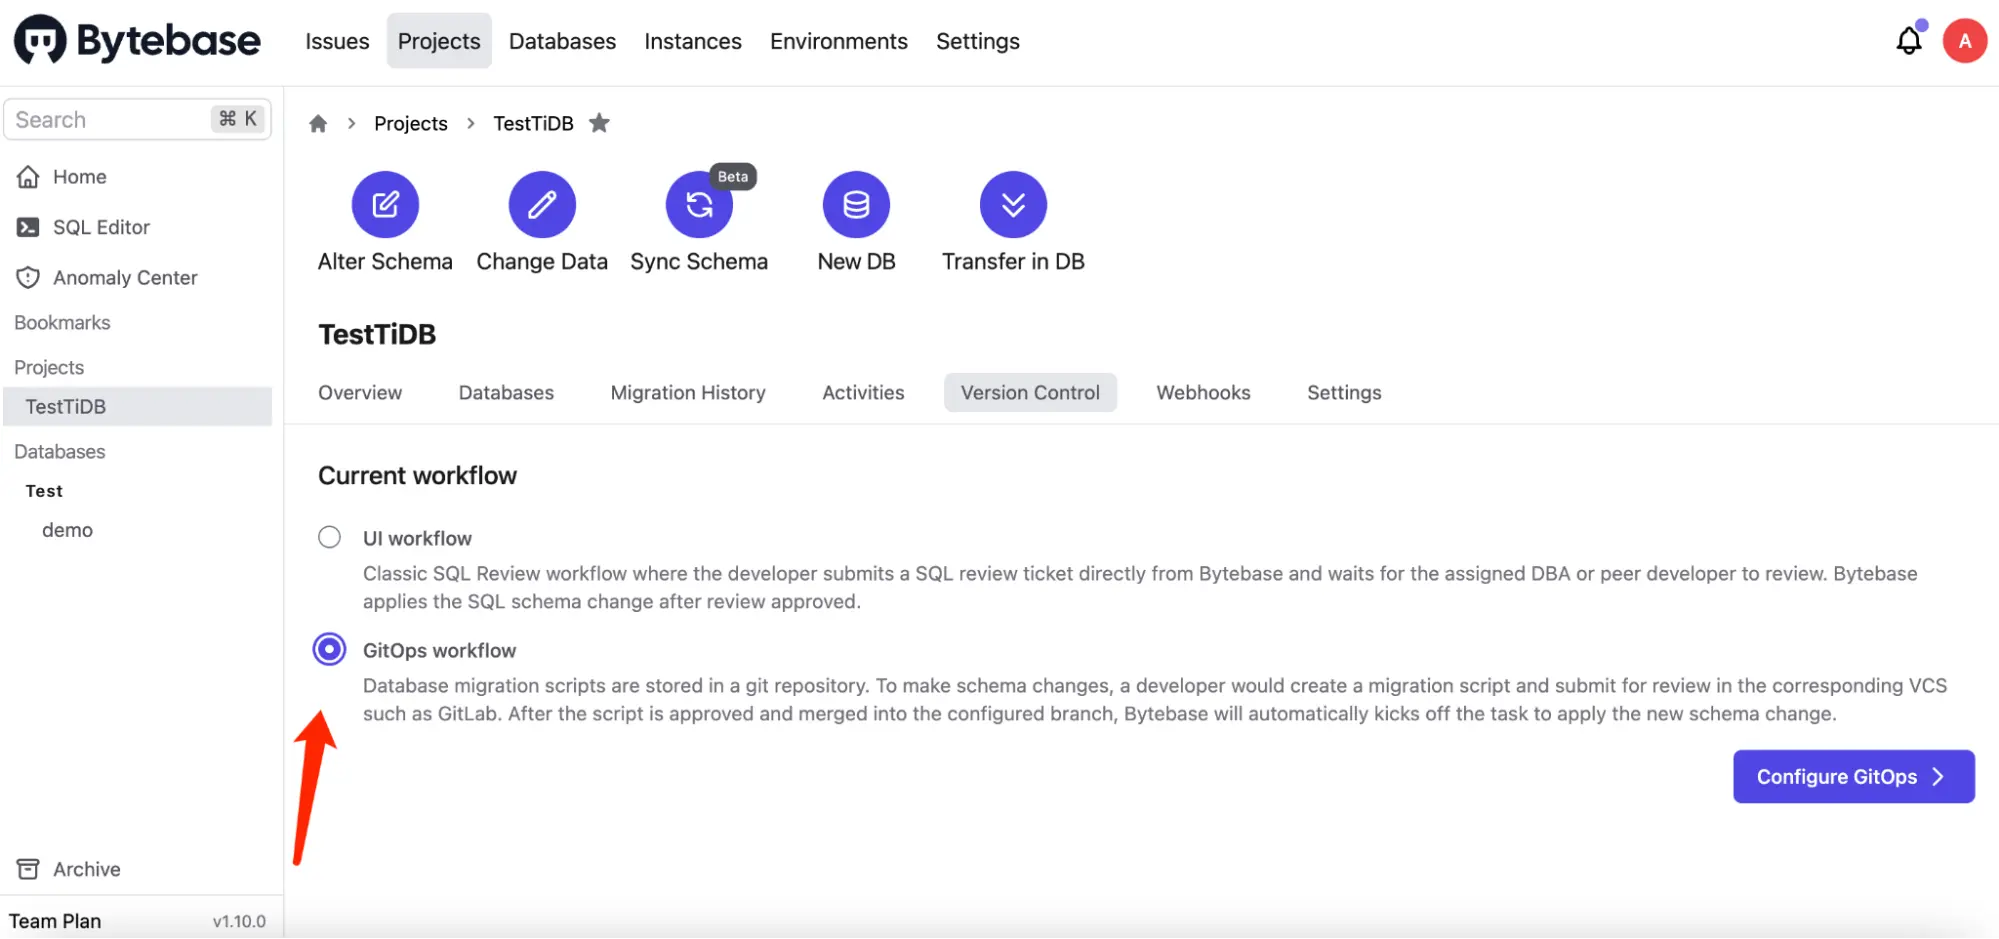This screenshot has height=939, width=1999.
Task: Click the Test environment group in sidebar
Action: (x=44, y=491)
